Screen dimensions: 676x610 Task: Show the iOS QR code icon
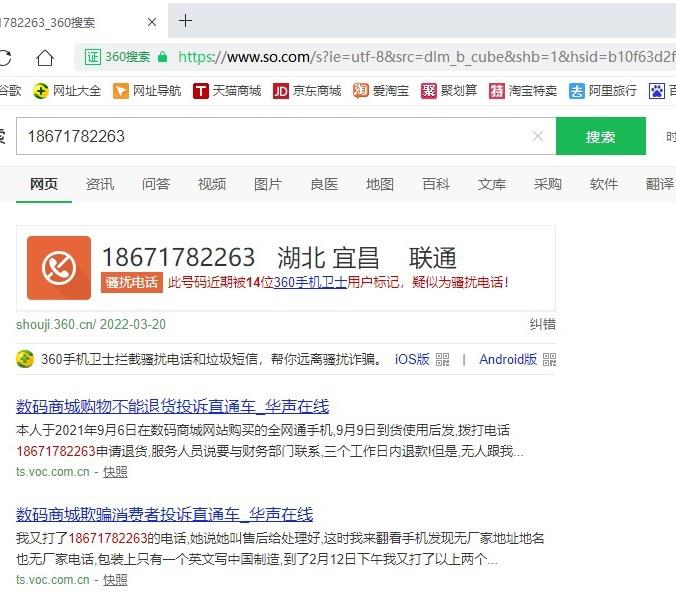442,359
